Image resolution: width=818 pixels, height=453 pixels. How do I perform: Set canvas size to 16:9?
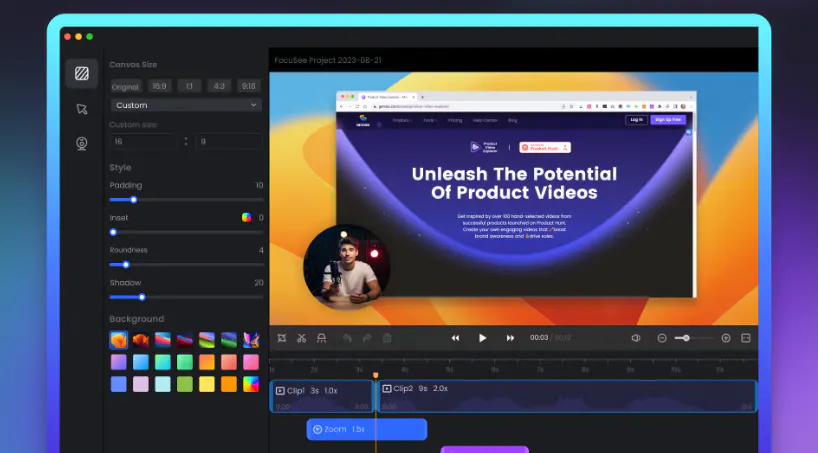(x=159, y=86)
